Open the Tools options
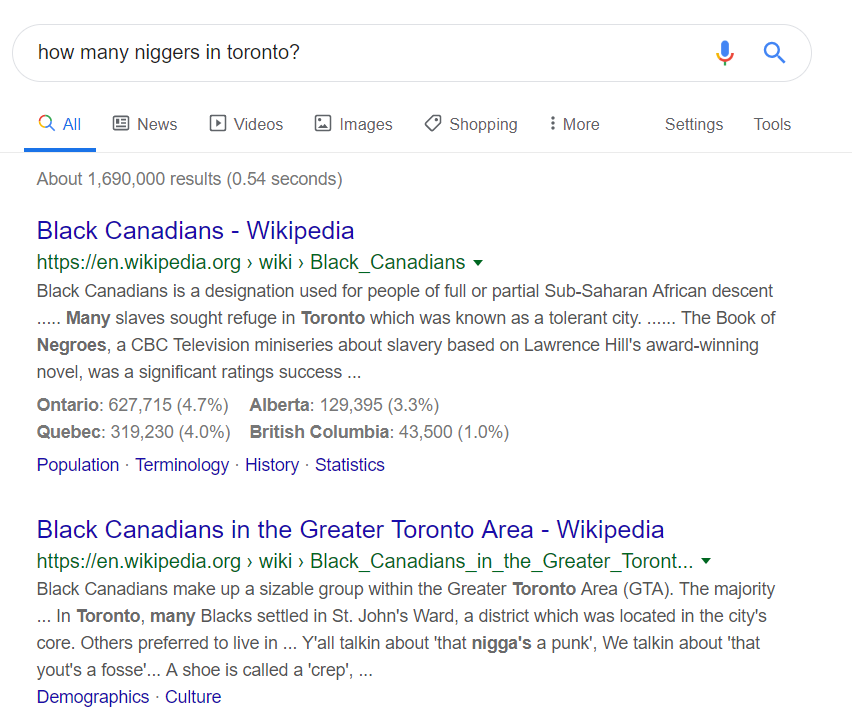The height and width of the screenshot is (724, 852). (x=772, y=124)
